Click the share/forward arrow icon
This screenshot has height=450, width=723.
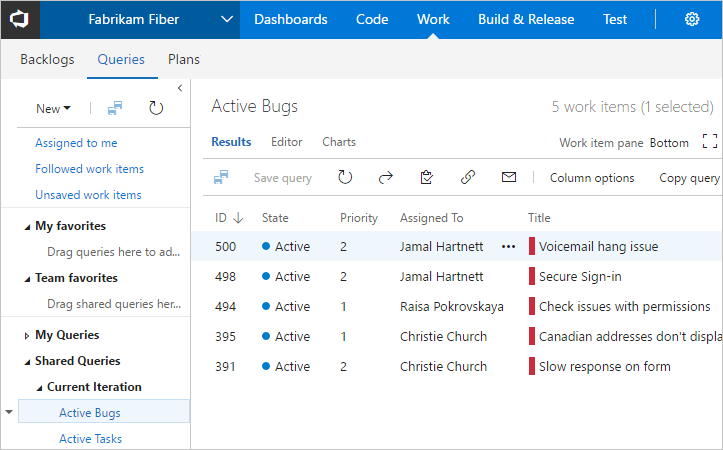(385, 178)
